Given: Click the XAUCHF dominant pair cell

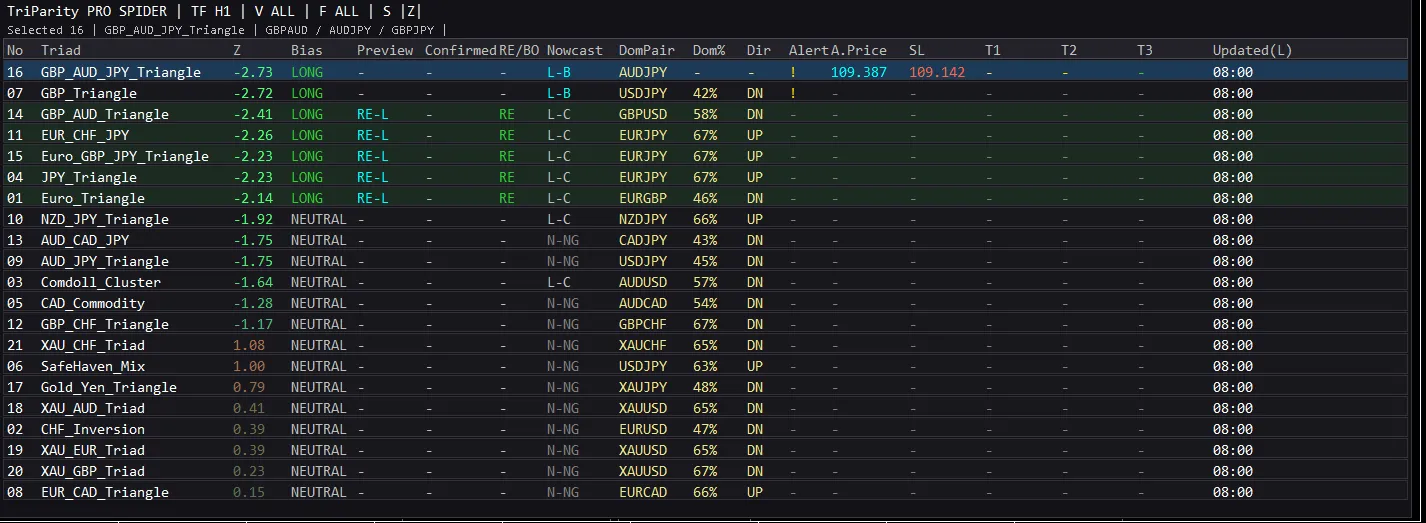Looking at the screenshot, I should (643, 345).
